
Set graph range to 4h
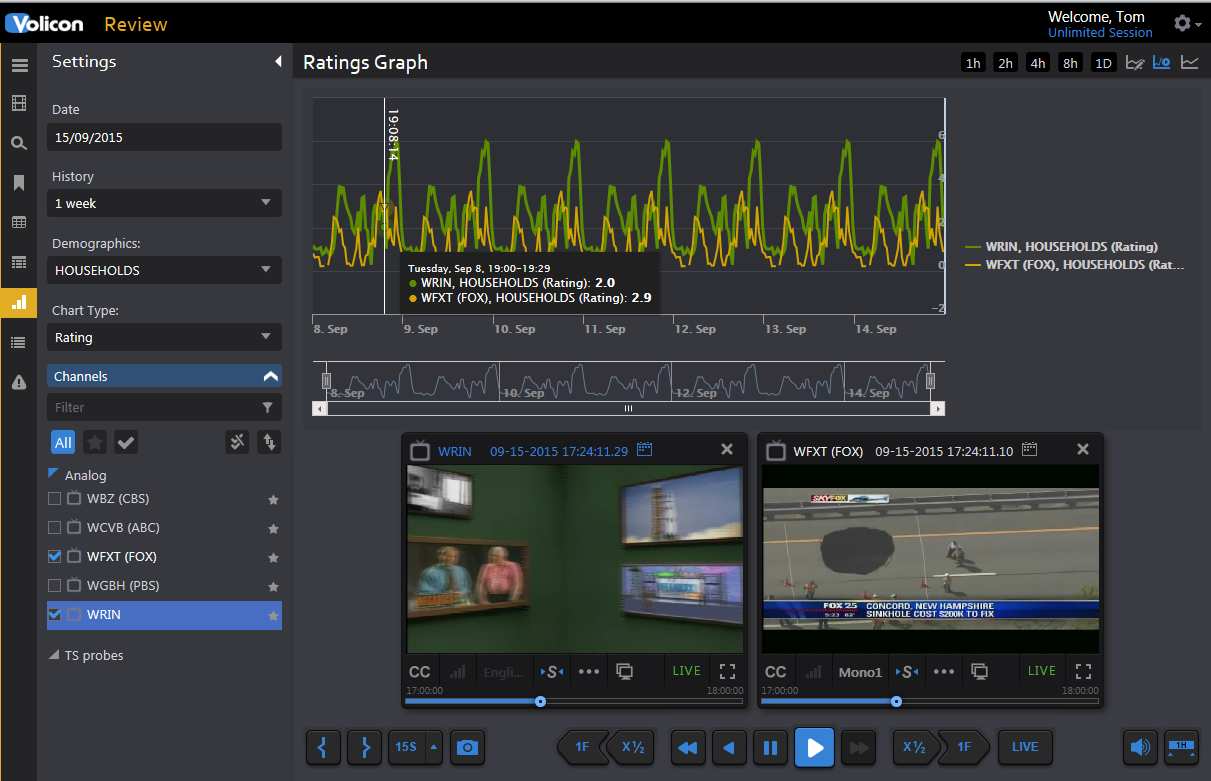click(1038, 63)
